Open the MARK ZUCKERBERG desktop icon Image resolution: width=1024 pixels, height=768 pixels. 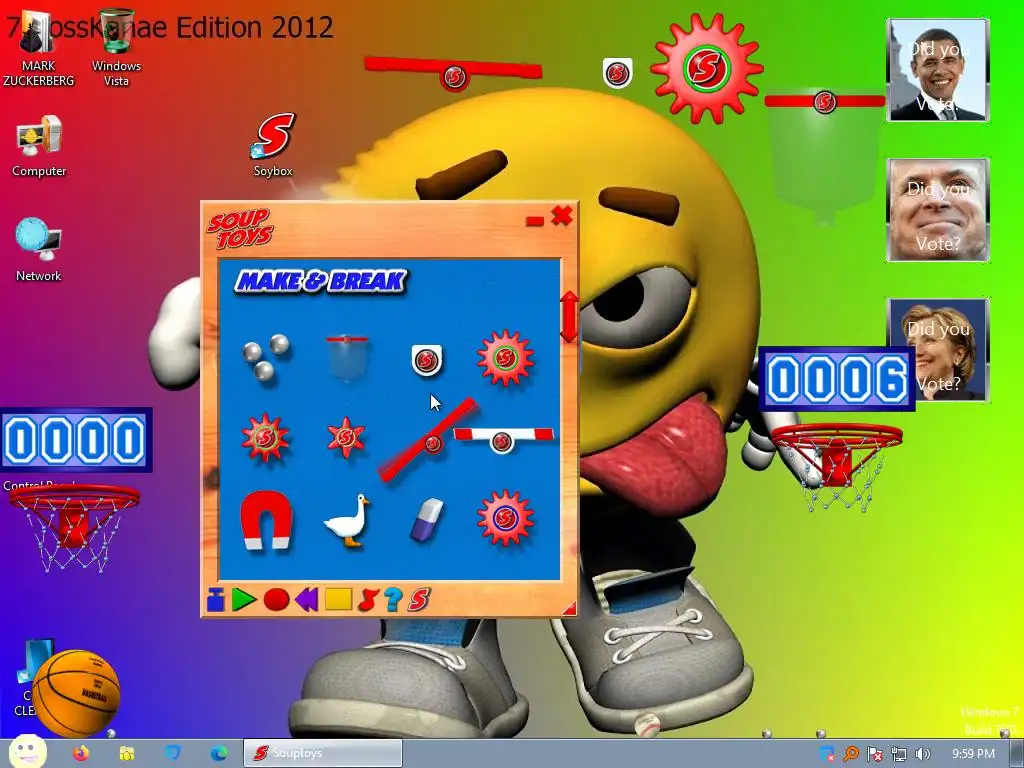(39, 48)
